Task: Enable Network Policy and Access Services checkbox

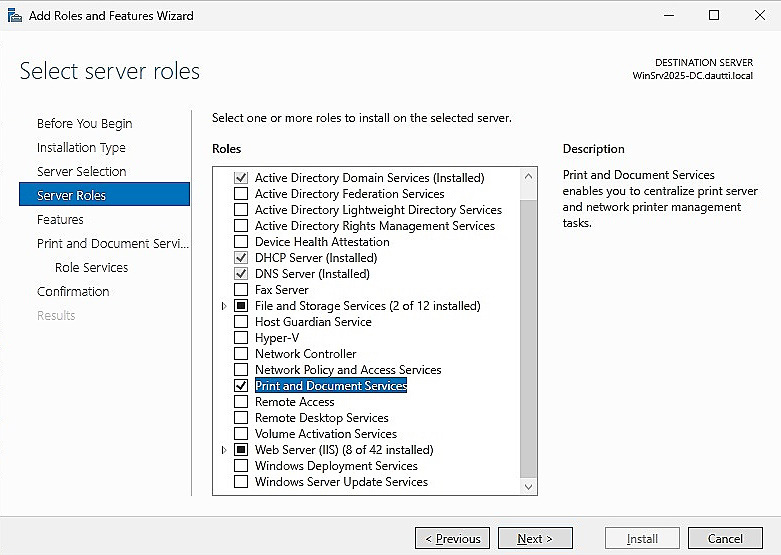Action: [241, 370]
